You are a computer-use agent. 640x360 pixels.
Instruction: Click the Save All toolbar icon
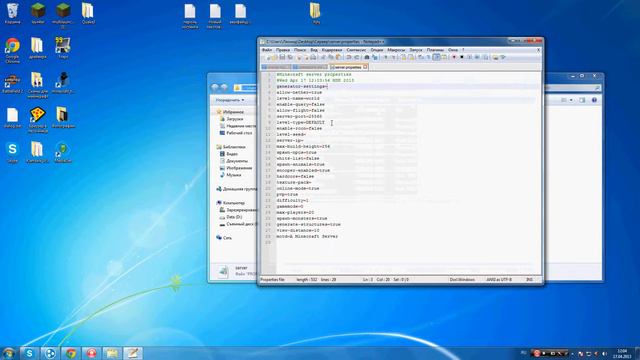point(290,57)
